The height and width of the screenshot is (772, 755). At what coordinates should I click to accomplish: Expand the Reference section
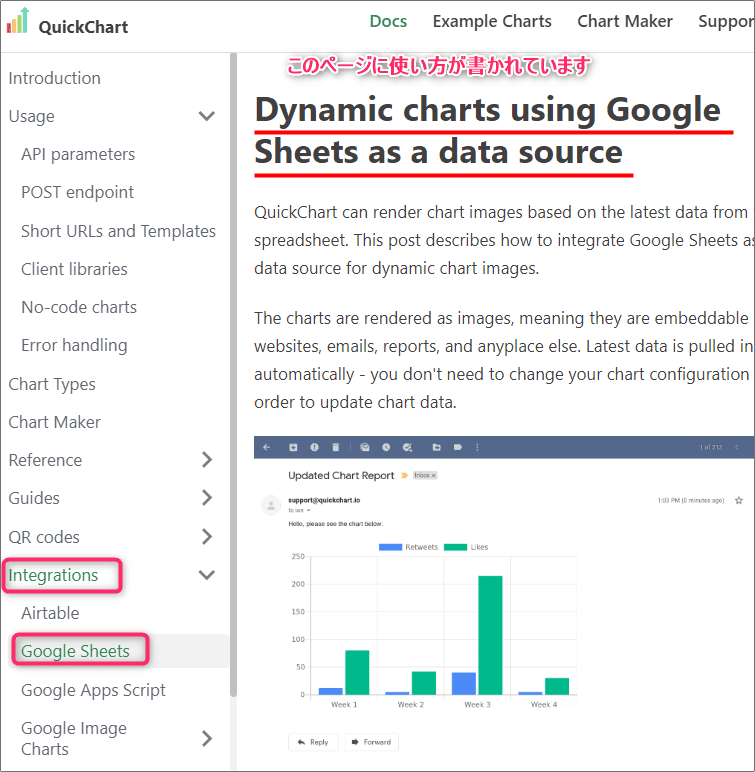point(207,460)
